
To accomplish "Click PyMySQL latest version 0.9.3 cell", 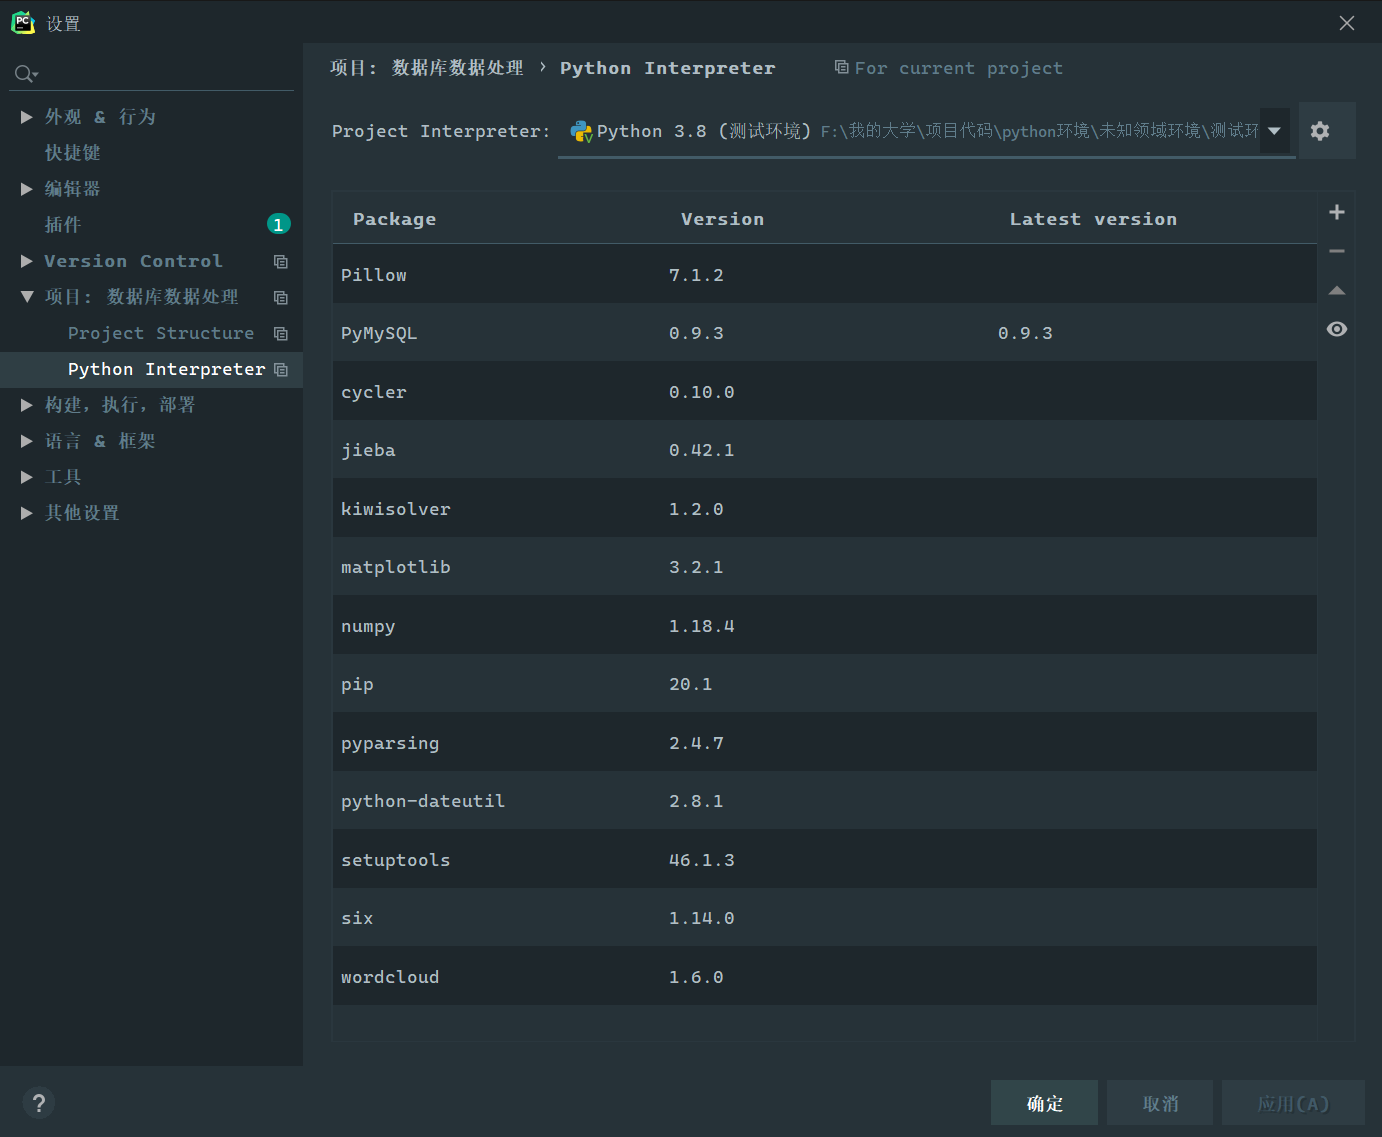I will pos(1025,333).
